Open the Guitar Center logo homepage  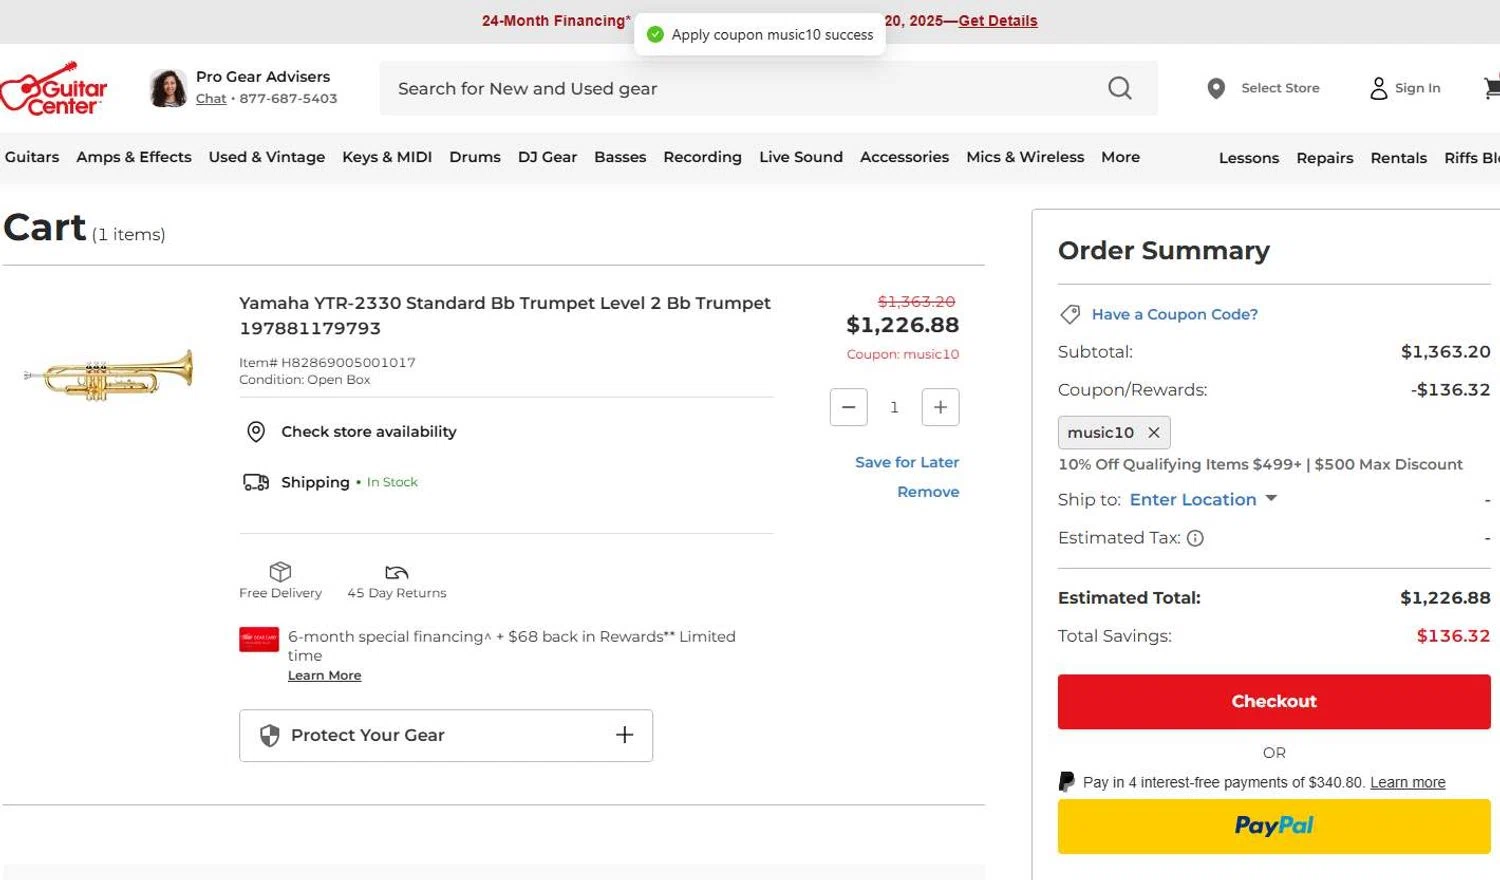coord(54,89)
